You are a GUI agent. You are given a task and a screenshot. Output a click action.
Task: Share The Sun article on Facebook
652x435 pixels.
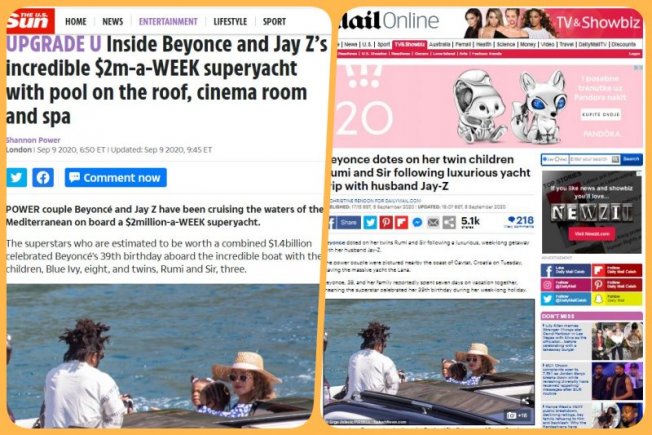coord(43,178)
